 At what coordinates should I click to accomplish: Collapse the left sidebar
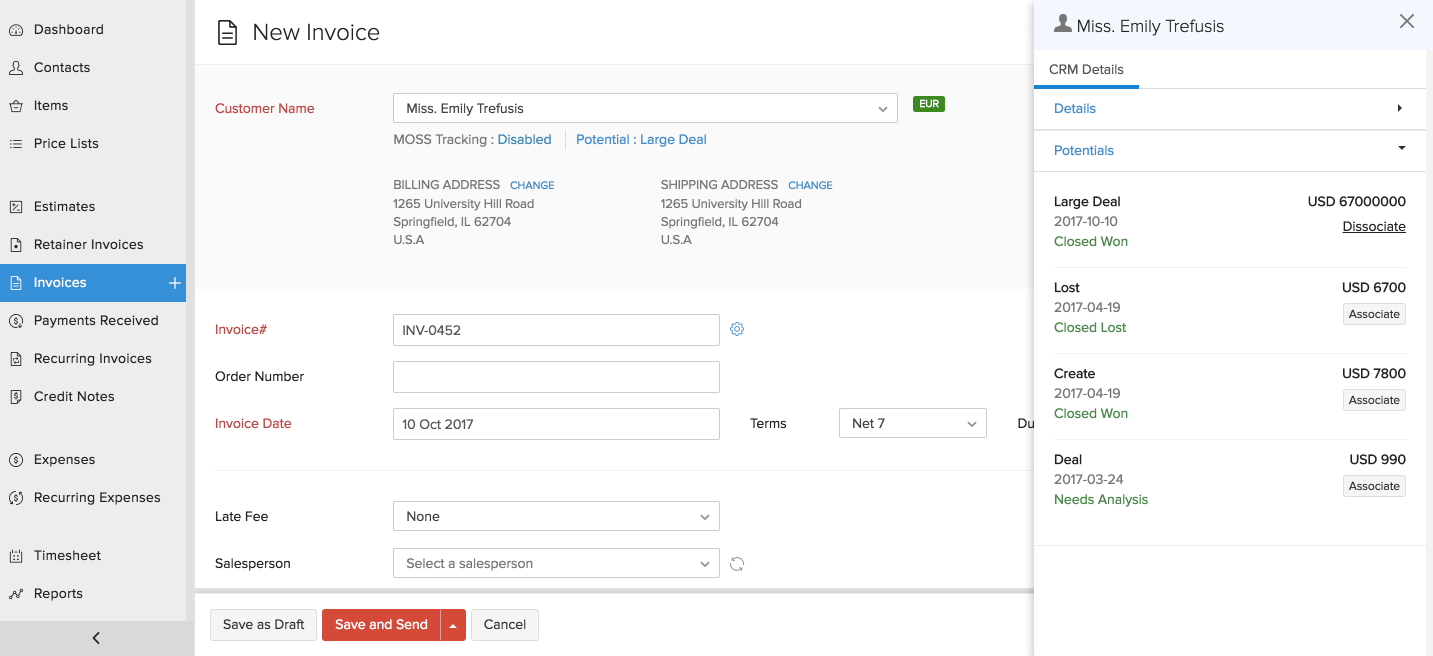tap(95, 637)
